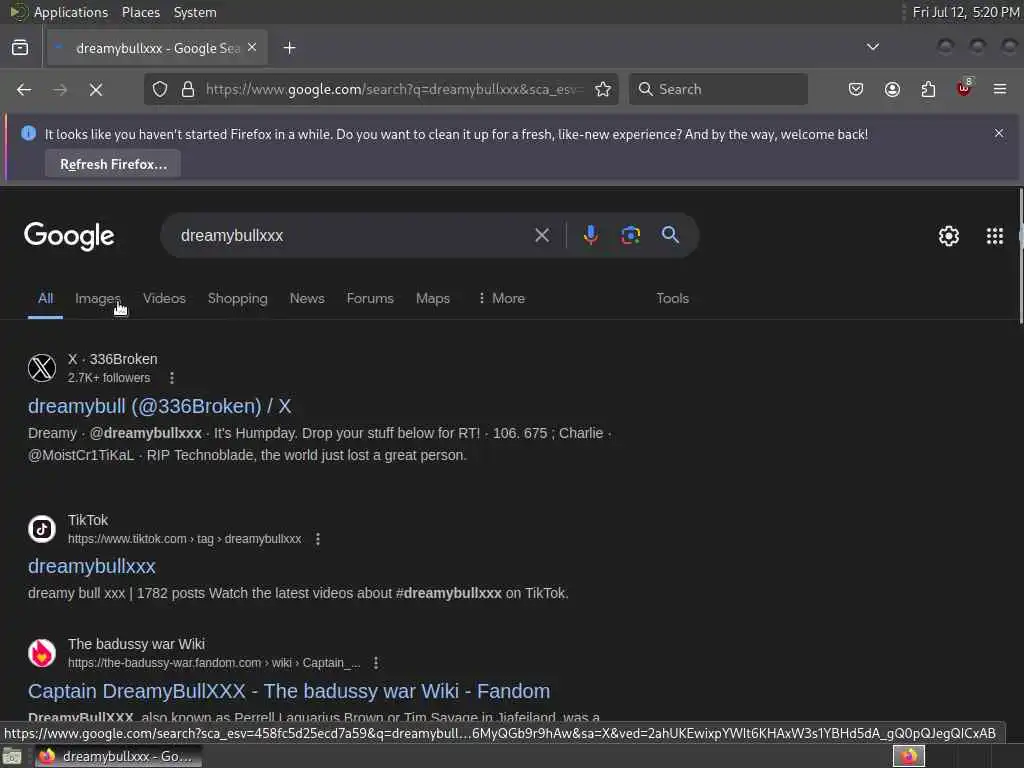Click the X · 336Broken source label
1024x768 pixels.
[x=112, y=359]
